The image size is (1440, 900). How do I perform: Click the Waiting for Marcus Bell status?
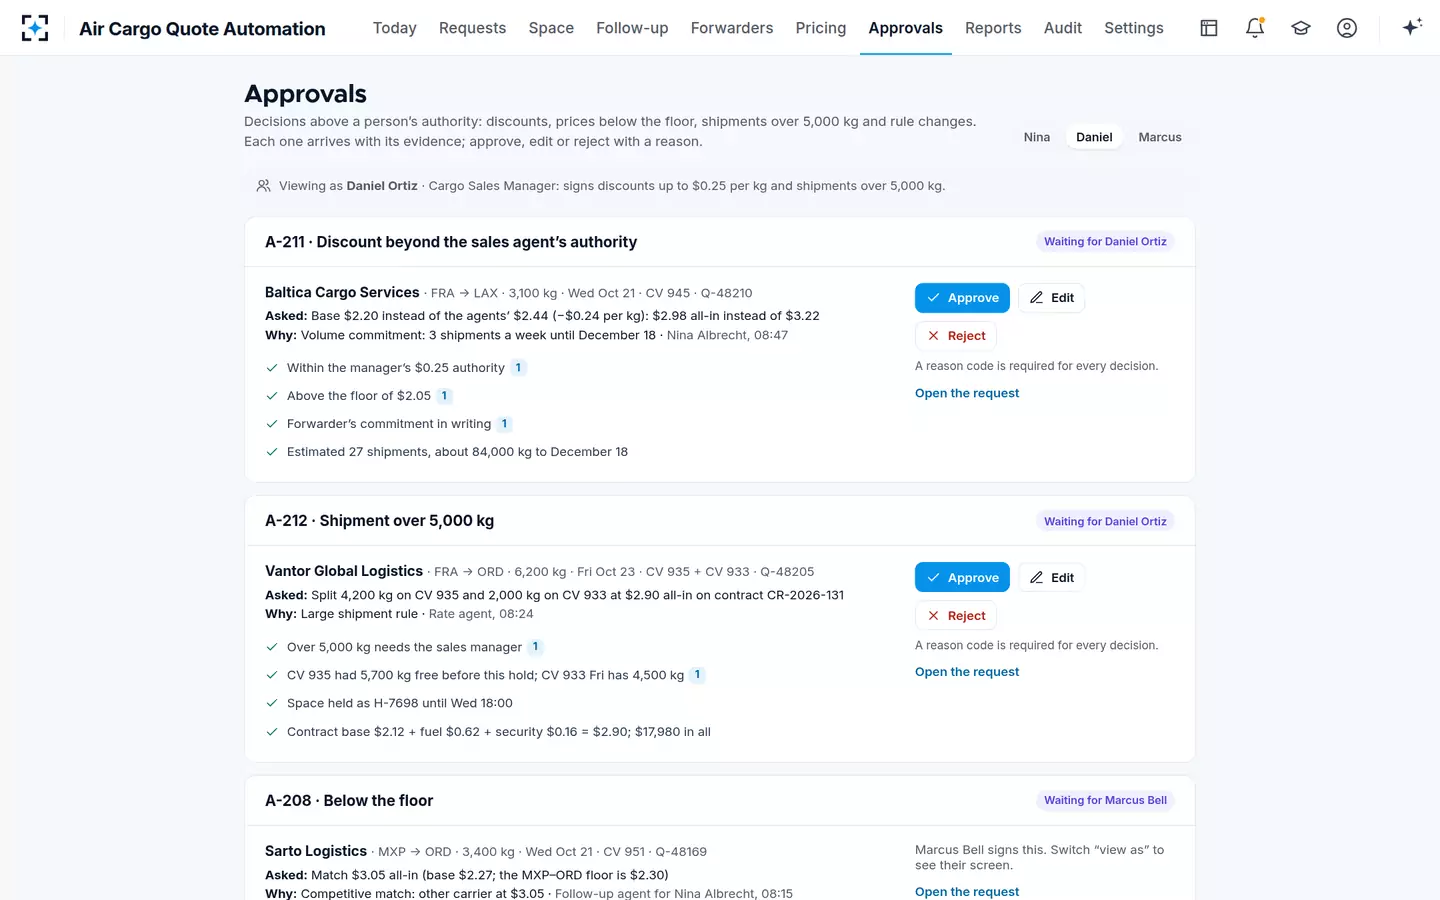pyautogui.click(x=1105, y=800)
